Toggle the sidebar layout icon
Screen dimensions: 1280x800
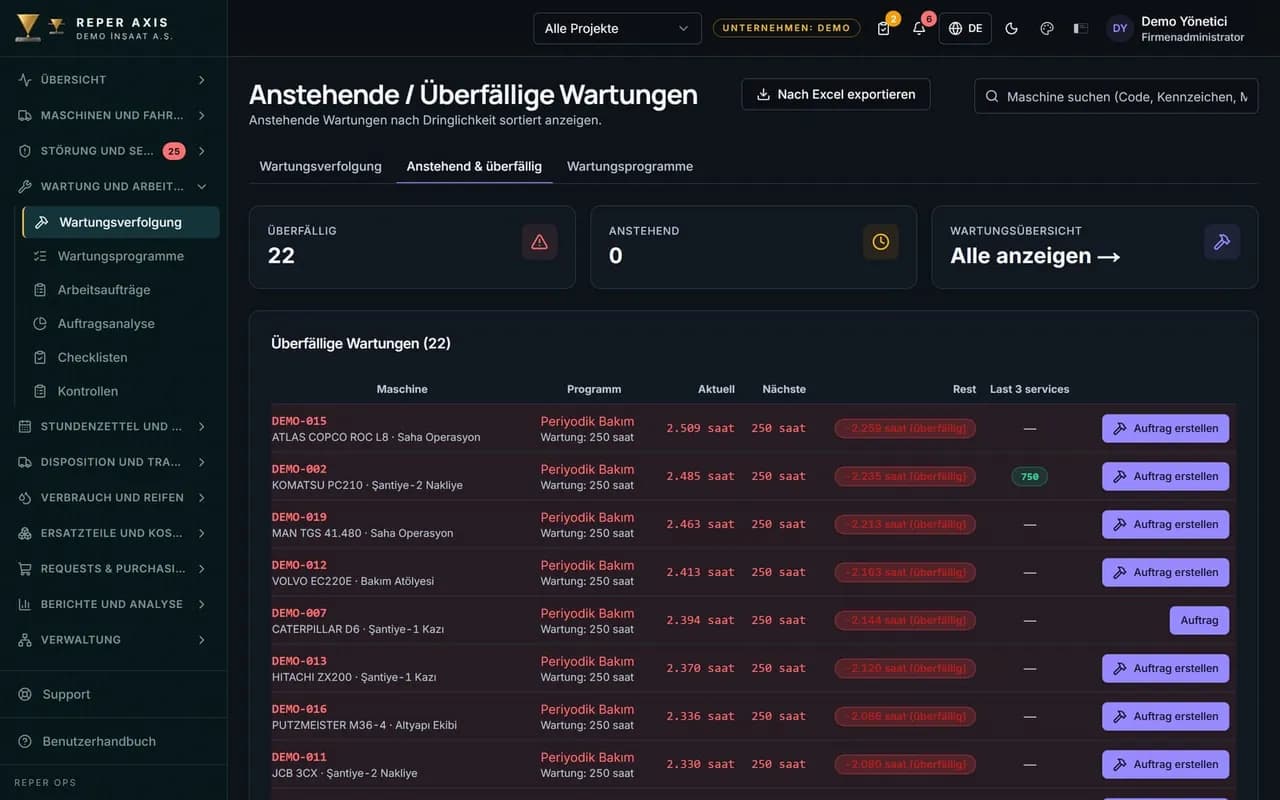click(x=1081, y=28)
